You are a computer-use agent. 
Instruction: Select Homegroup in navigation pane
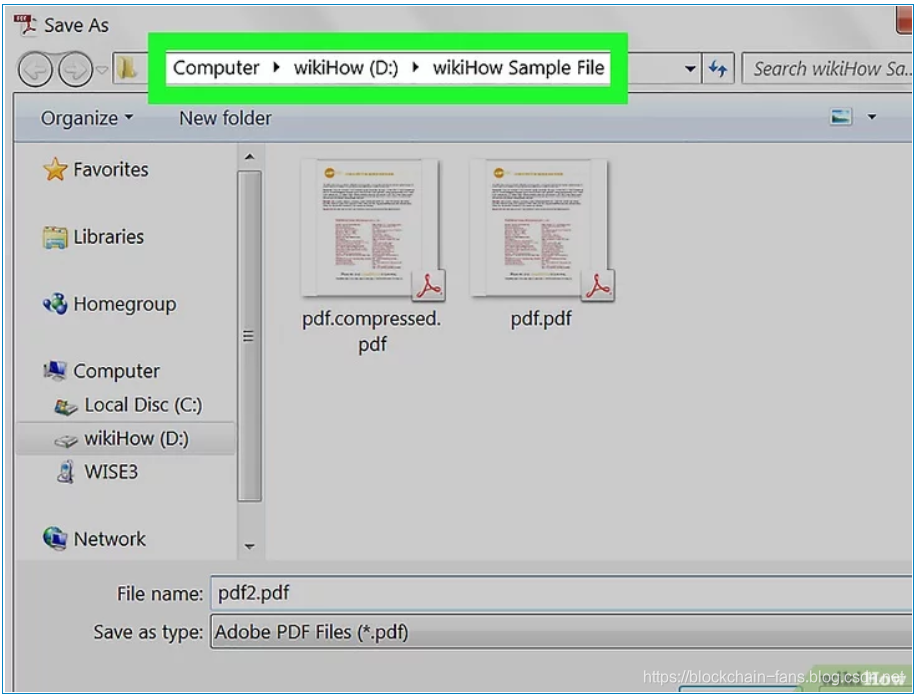point(124,305)
